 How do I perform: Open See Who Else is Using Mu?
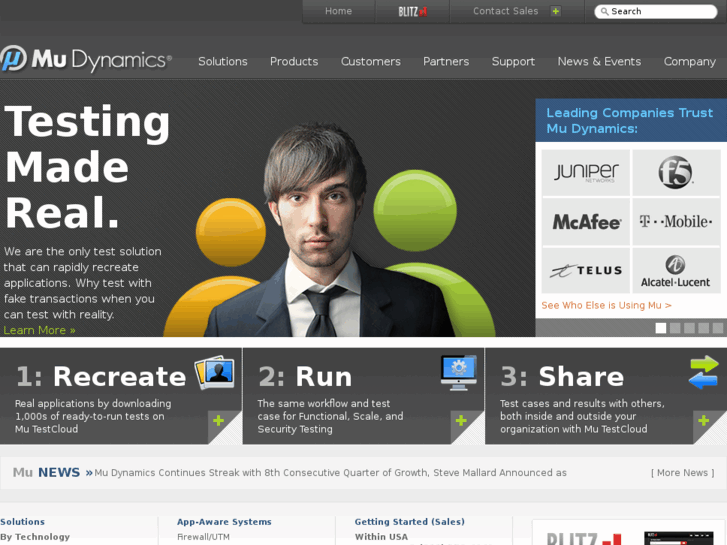coord(606,305)
